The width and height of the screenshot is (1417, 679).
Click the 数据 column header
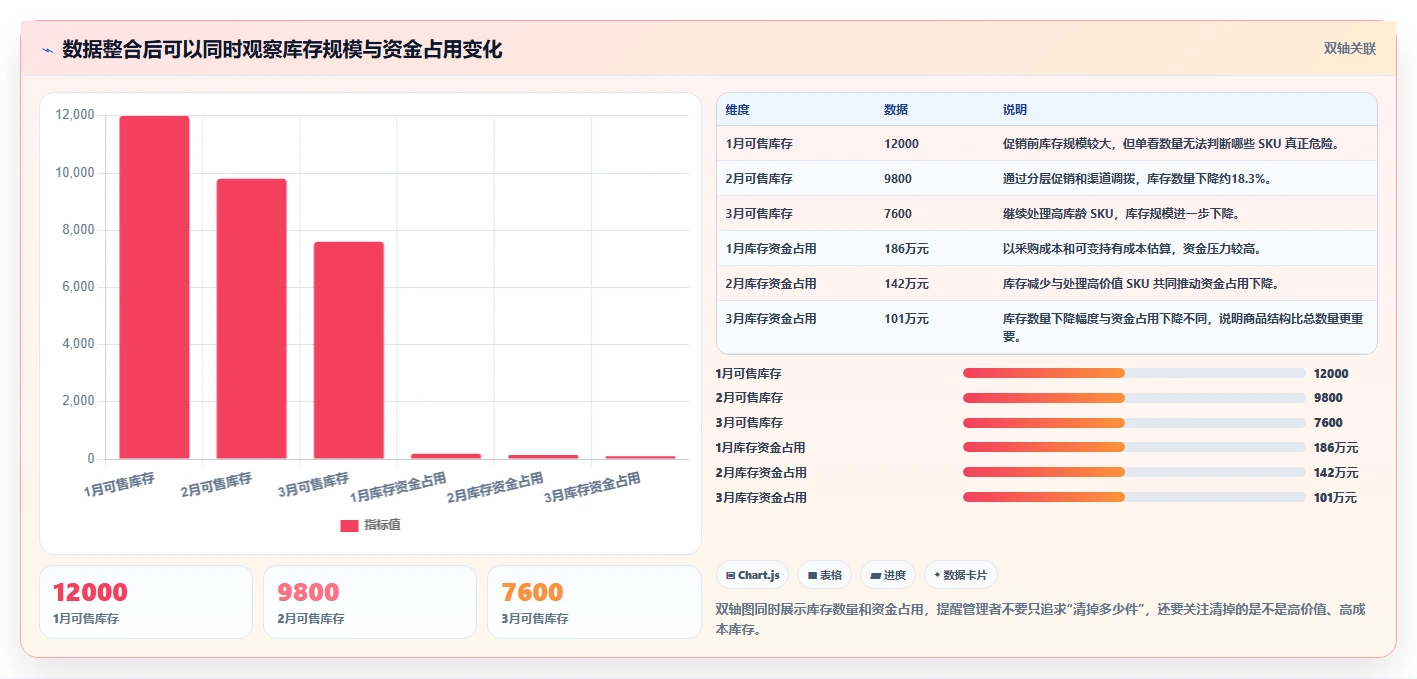pyautogui.click(x=896, y=110)
